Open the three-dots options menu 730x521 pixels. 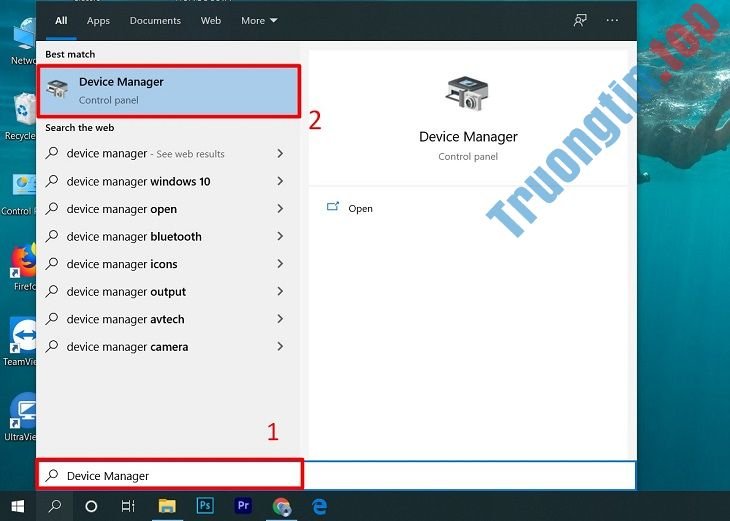click(613, 20)
